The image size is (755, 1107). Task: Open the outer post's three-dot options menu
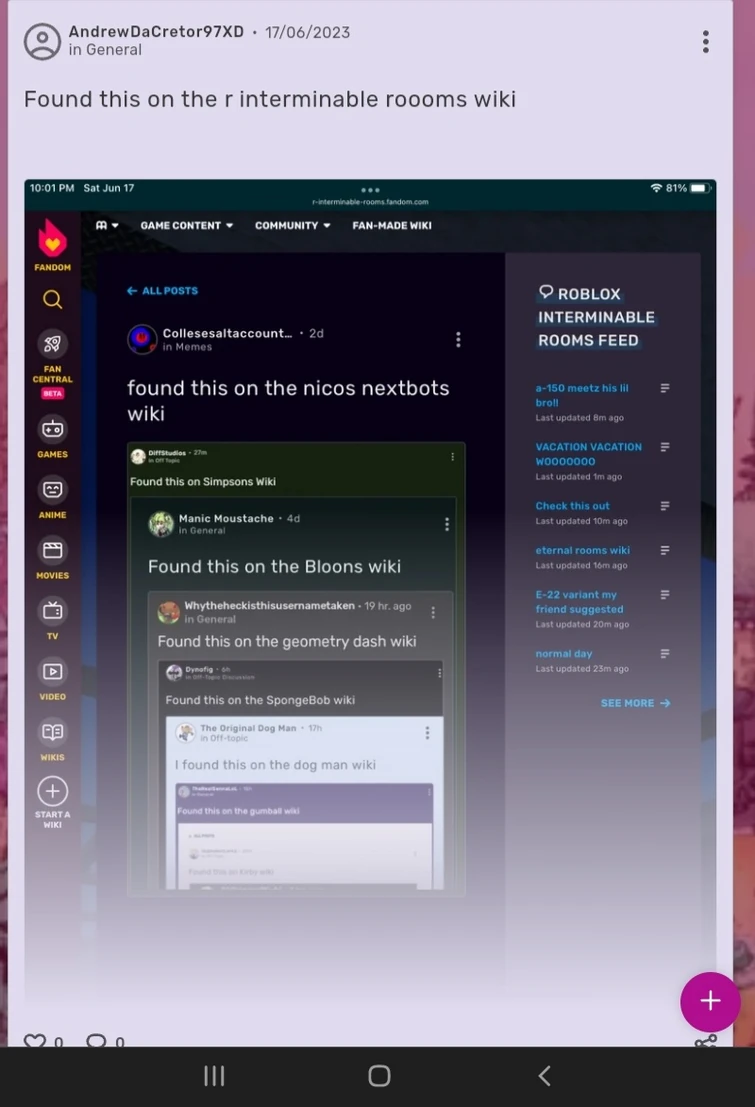click(x=705, y=42)
